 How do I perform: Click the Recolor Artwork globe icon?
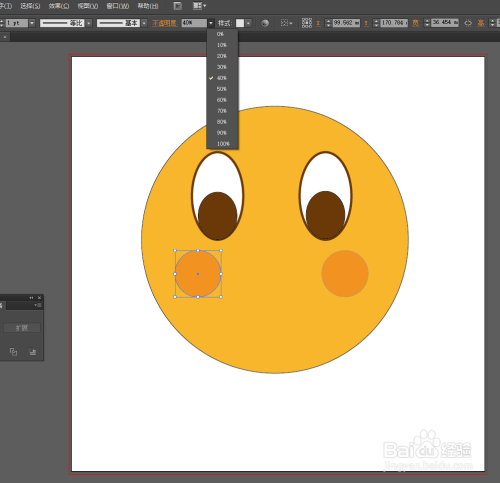click(x=265, y=23)
